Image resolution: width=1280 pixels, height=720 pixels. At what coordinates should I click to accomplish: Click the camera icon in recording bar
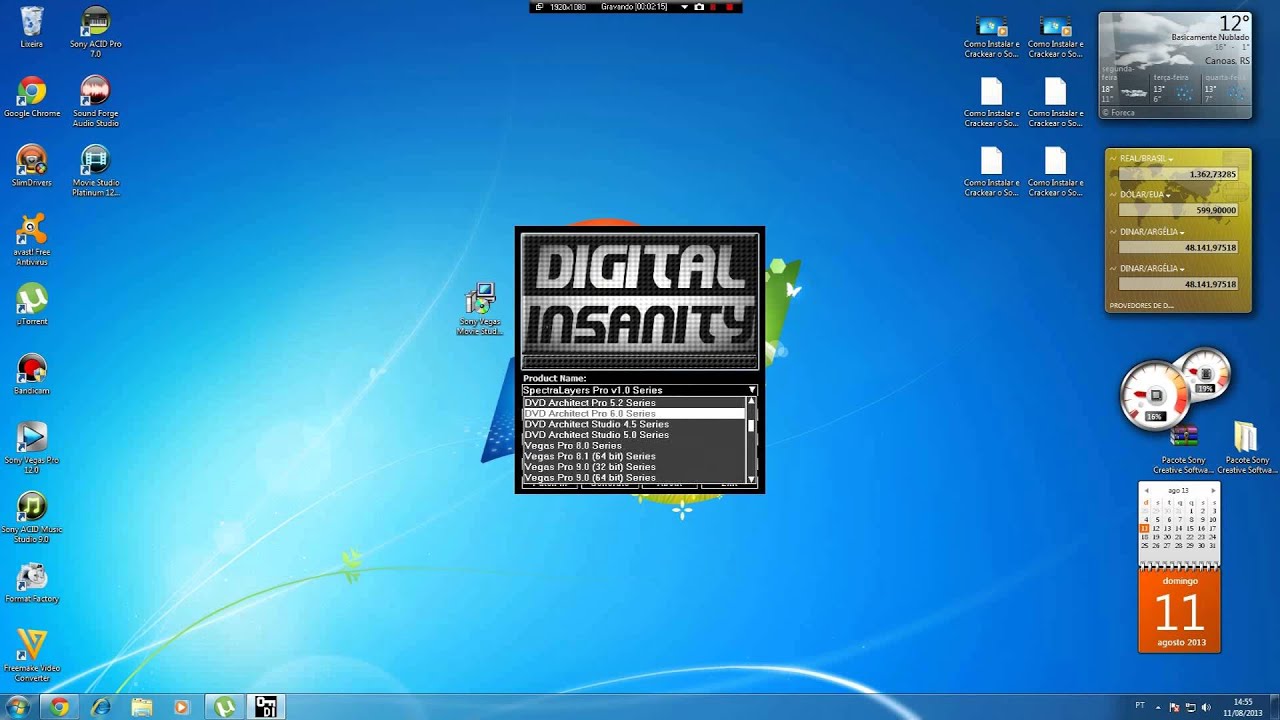pyautogui.click(x=699, y=7)
